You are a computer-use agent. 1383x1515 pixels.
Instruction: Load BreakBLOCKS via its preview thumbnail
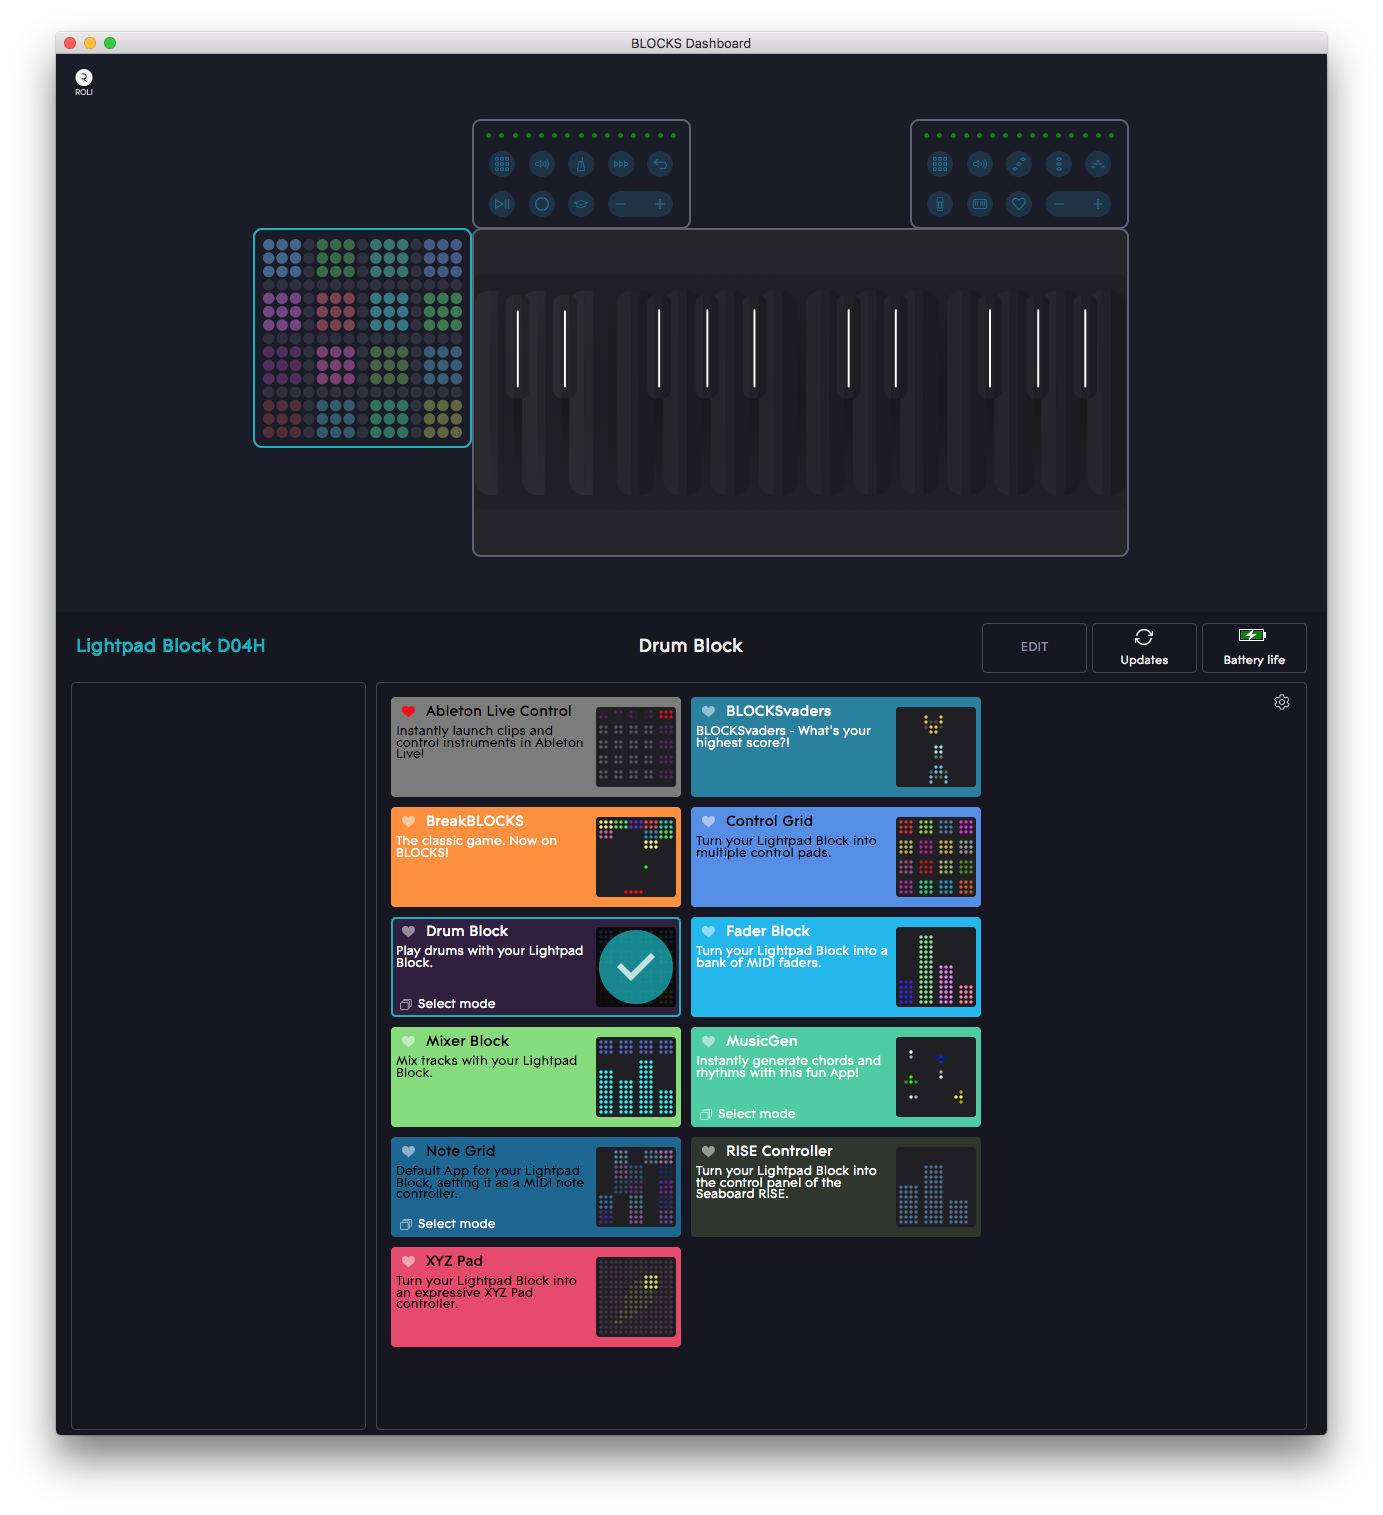[x=636, y=857]
